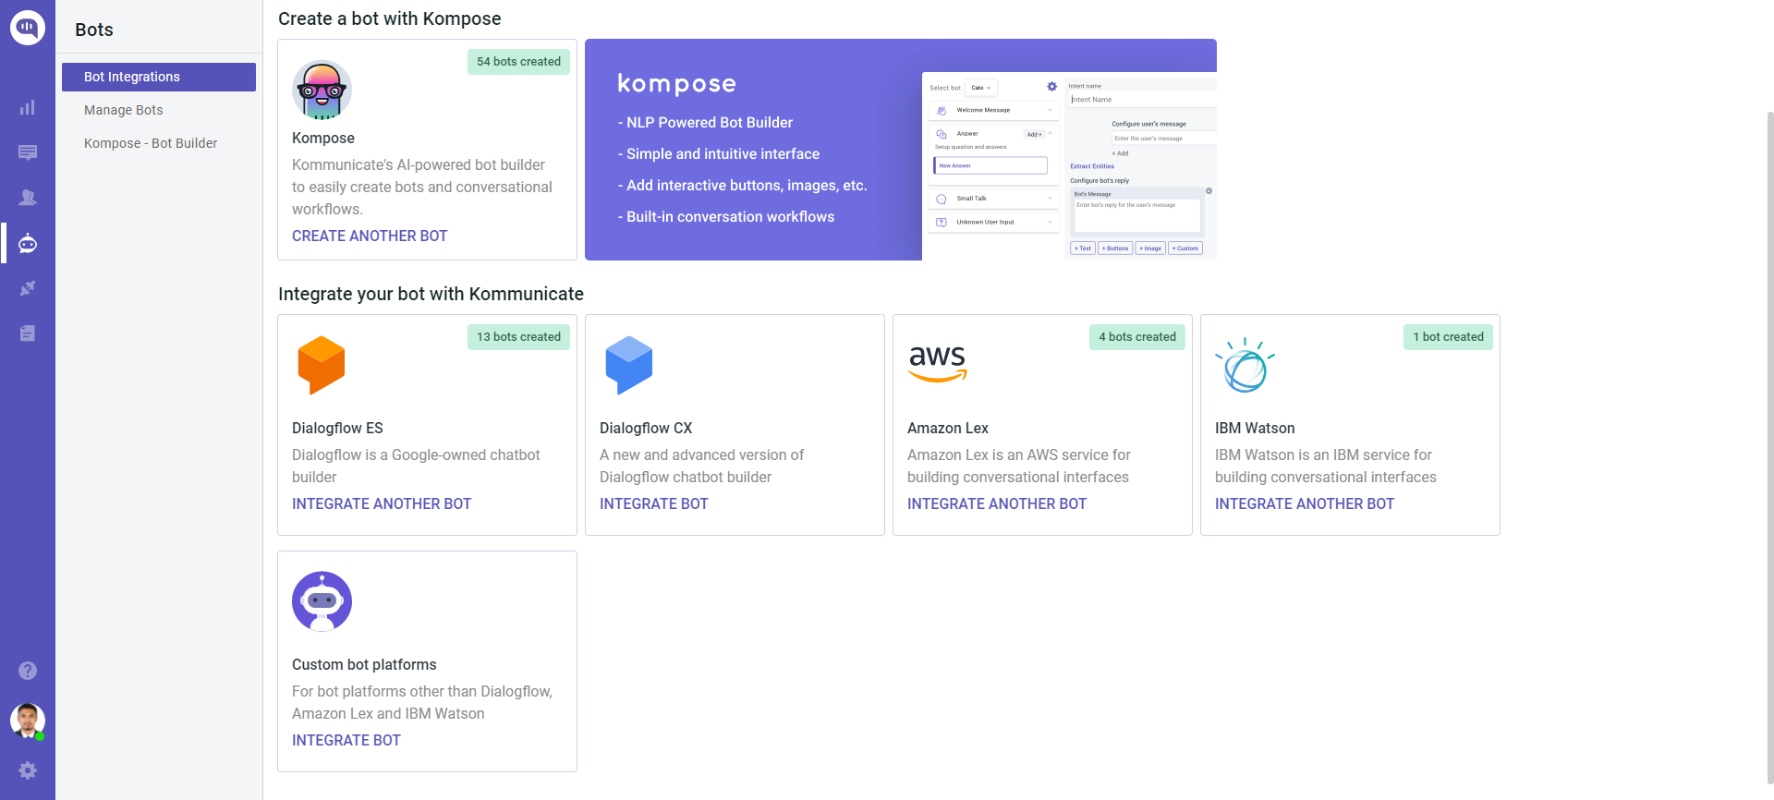1774x800 pixels.
Task: Click INTEGRATE ANOTHER BOT for IBM Watson
Action: 1305,504
